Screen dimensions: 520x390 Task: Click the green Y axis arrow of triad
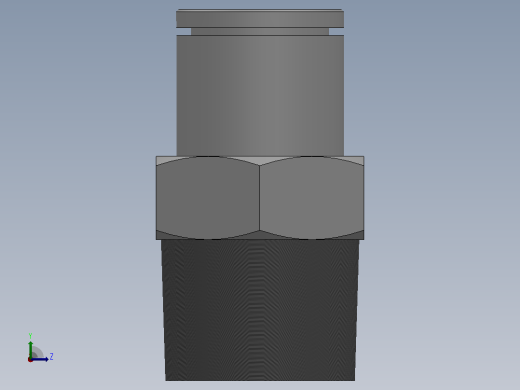click(31, 349)
